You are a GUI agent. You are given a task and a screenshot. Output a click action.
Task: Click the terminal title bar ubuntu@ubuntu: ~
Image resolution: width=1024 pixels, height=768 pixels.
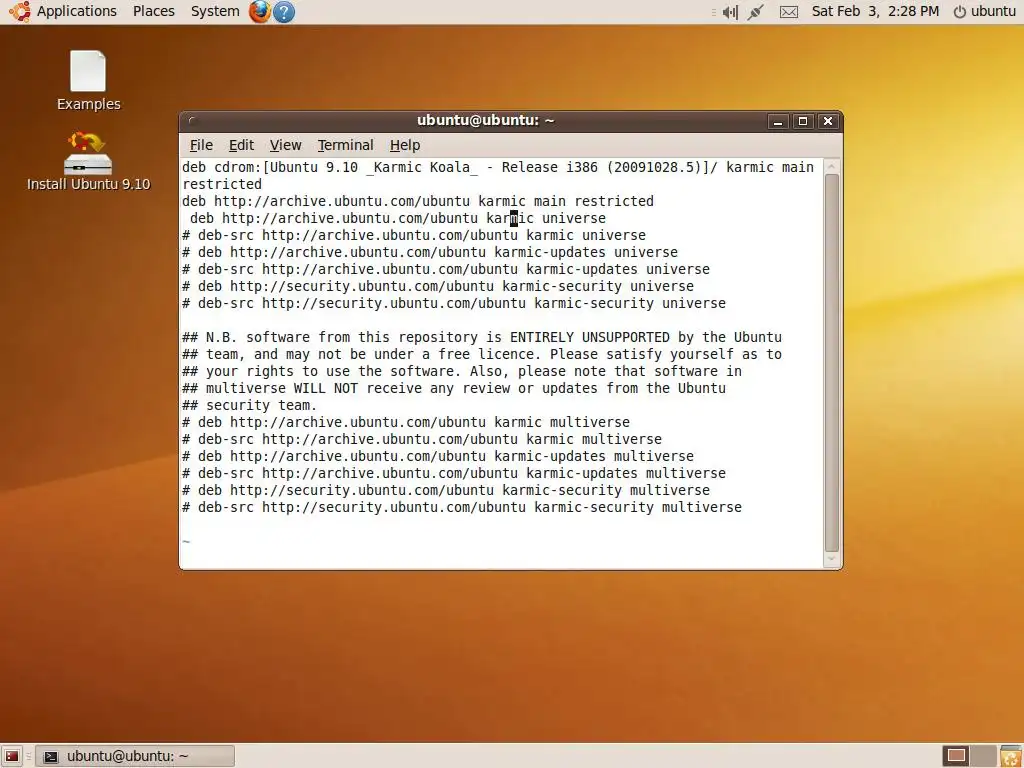pyautogui.click(x=485, y=121)
